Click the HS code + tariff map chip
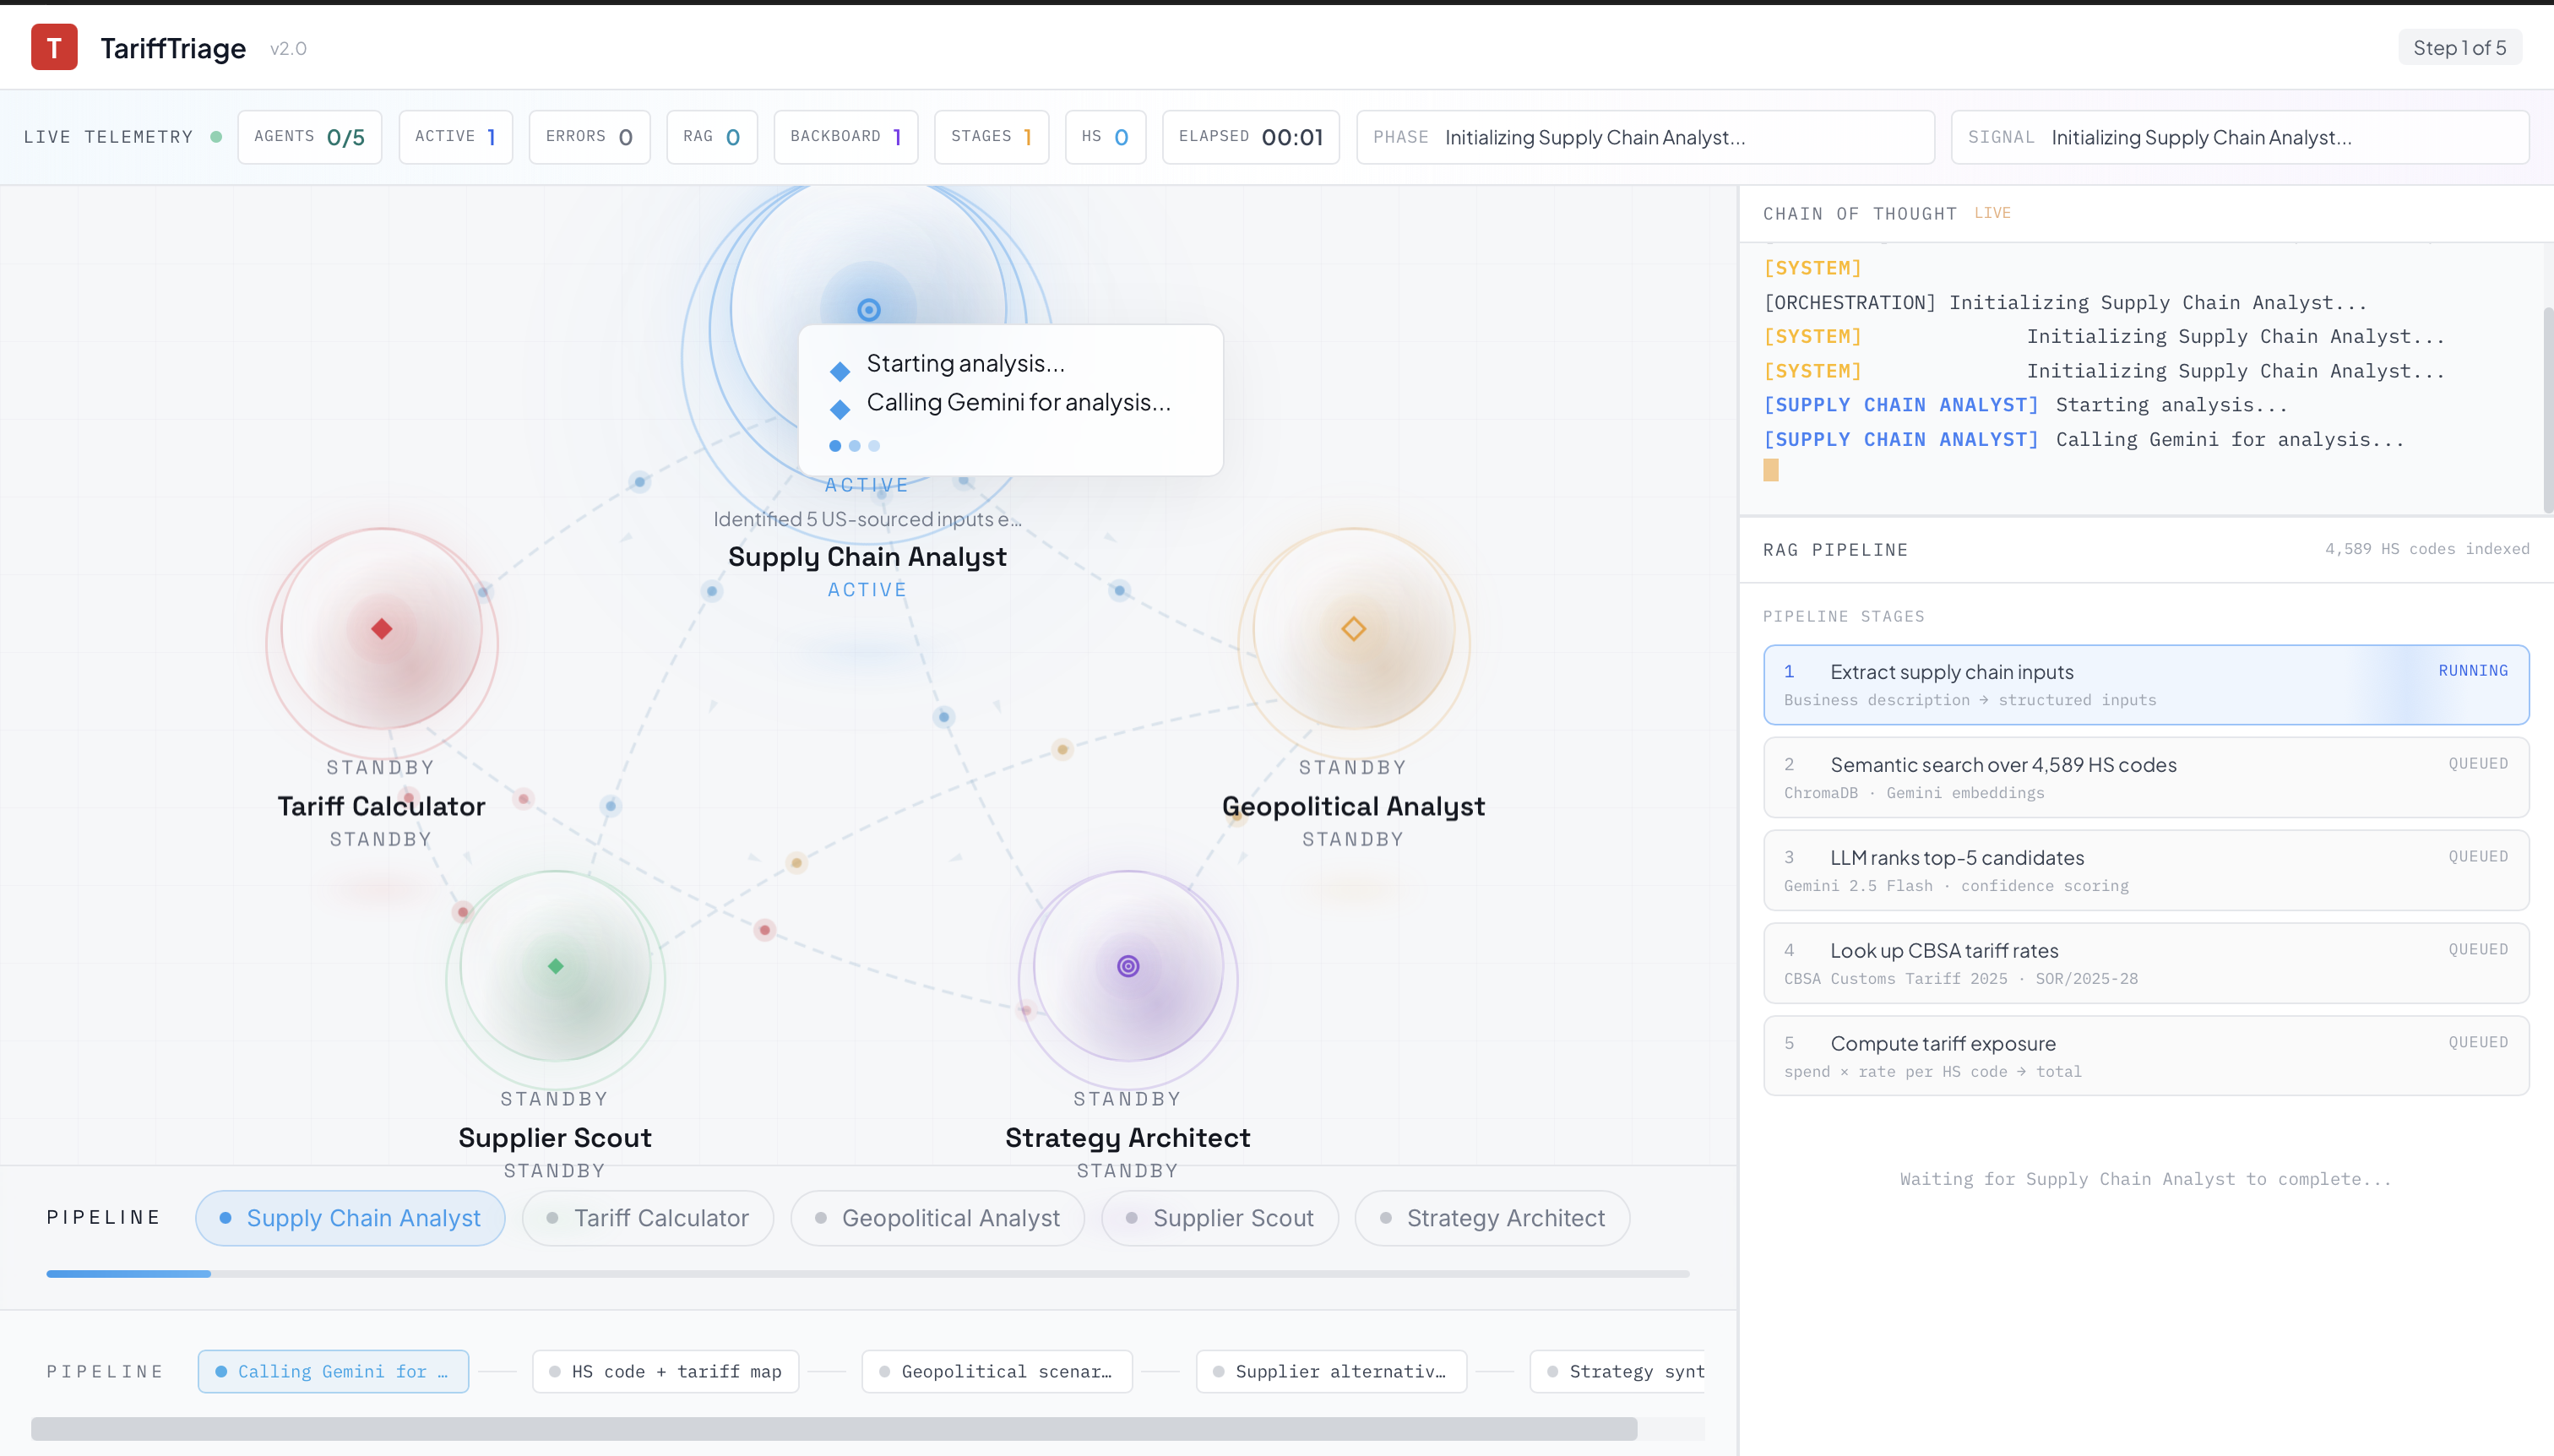The width and height of the screenshot is (2554, 1456). pyautogui.click(x=665, y=1371)
